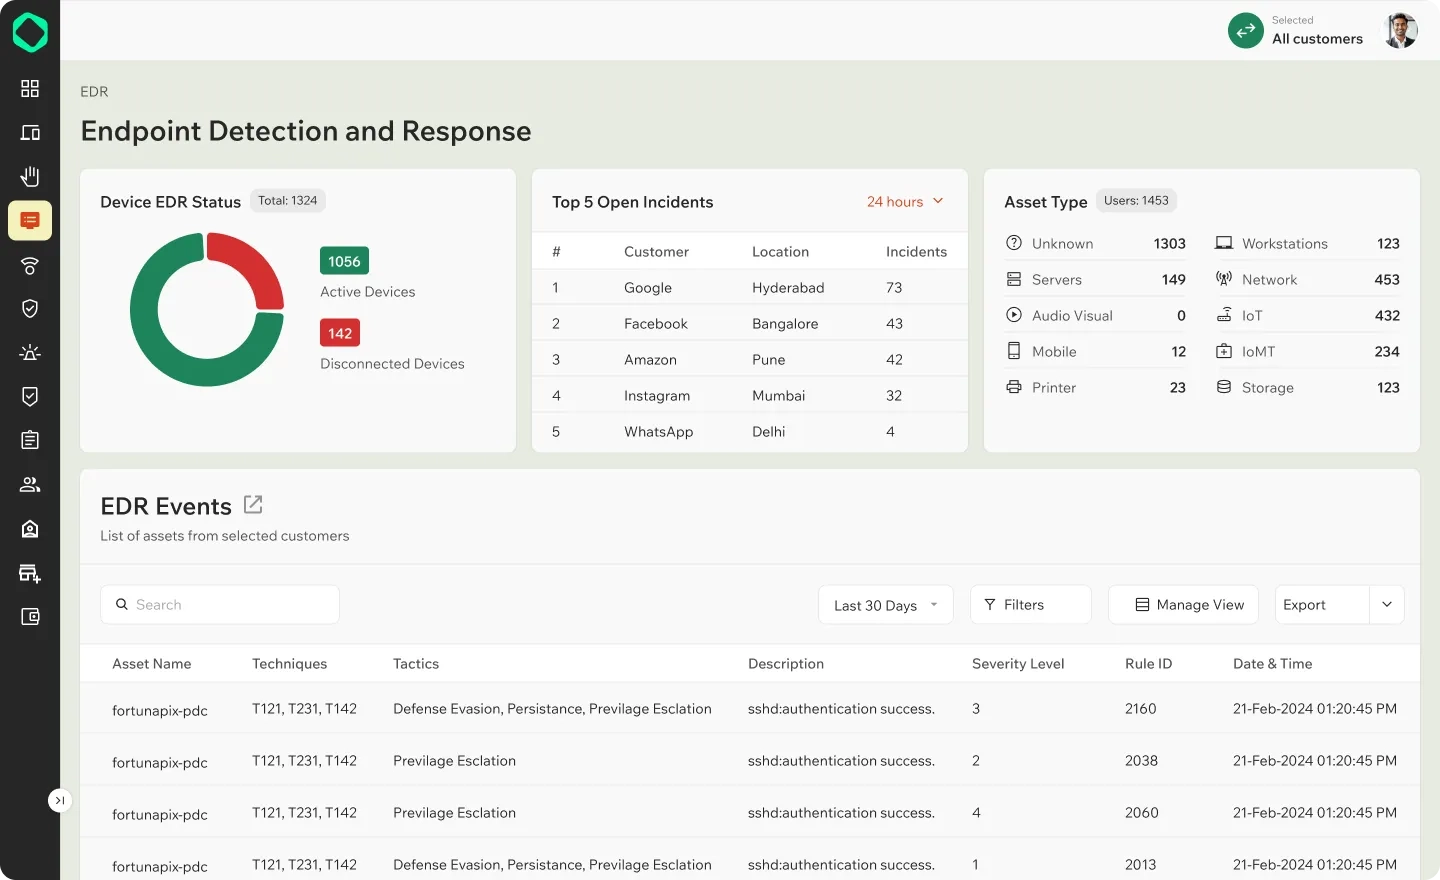Click the Network antenna icon
Image resolution: width=1440 pixels, height=880 pixels.
[1224, 279]
